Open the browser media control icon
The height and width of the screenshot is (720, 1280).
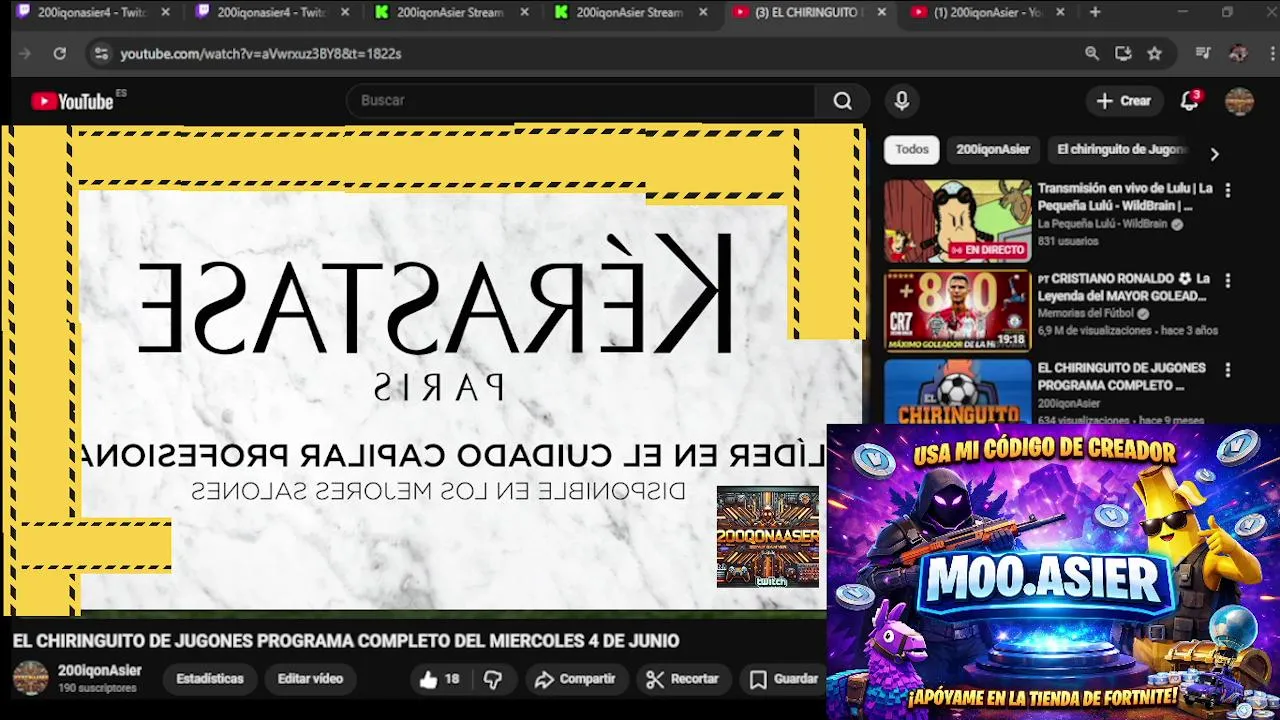tap(1203, 54)
